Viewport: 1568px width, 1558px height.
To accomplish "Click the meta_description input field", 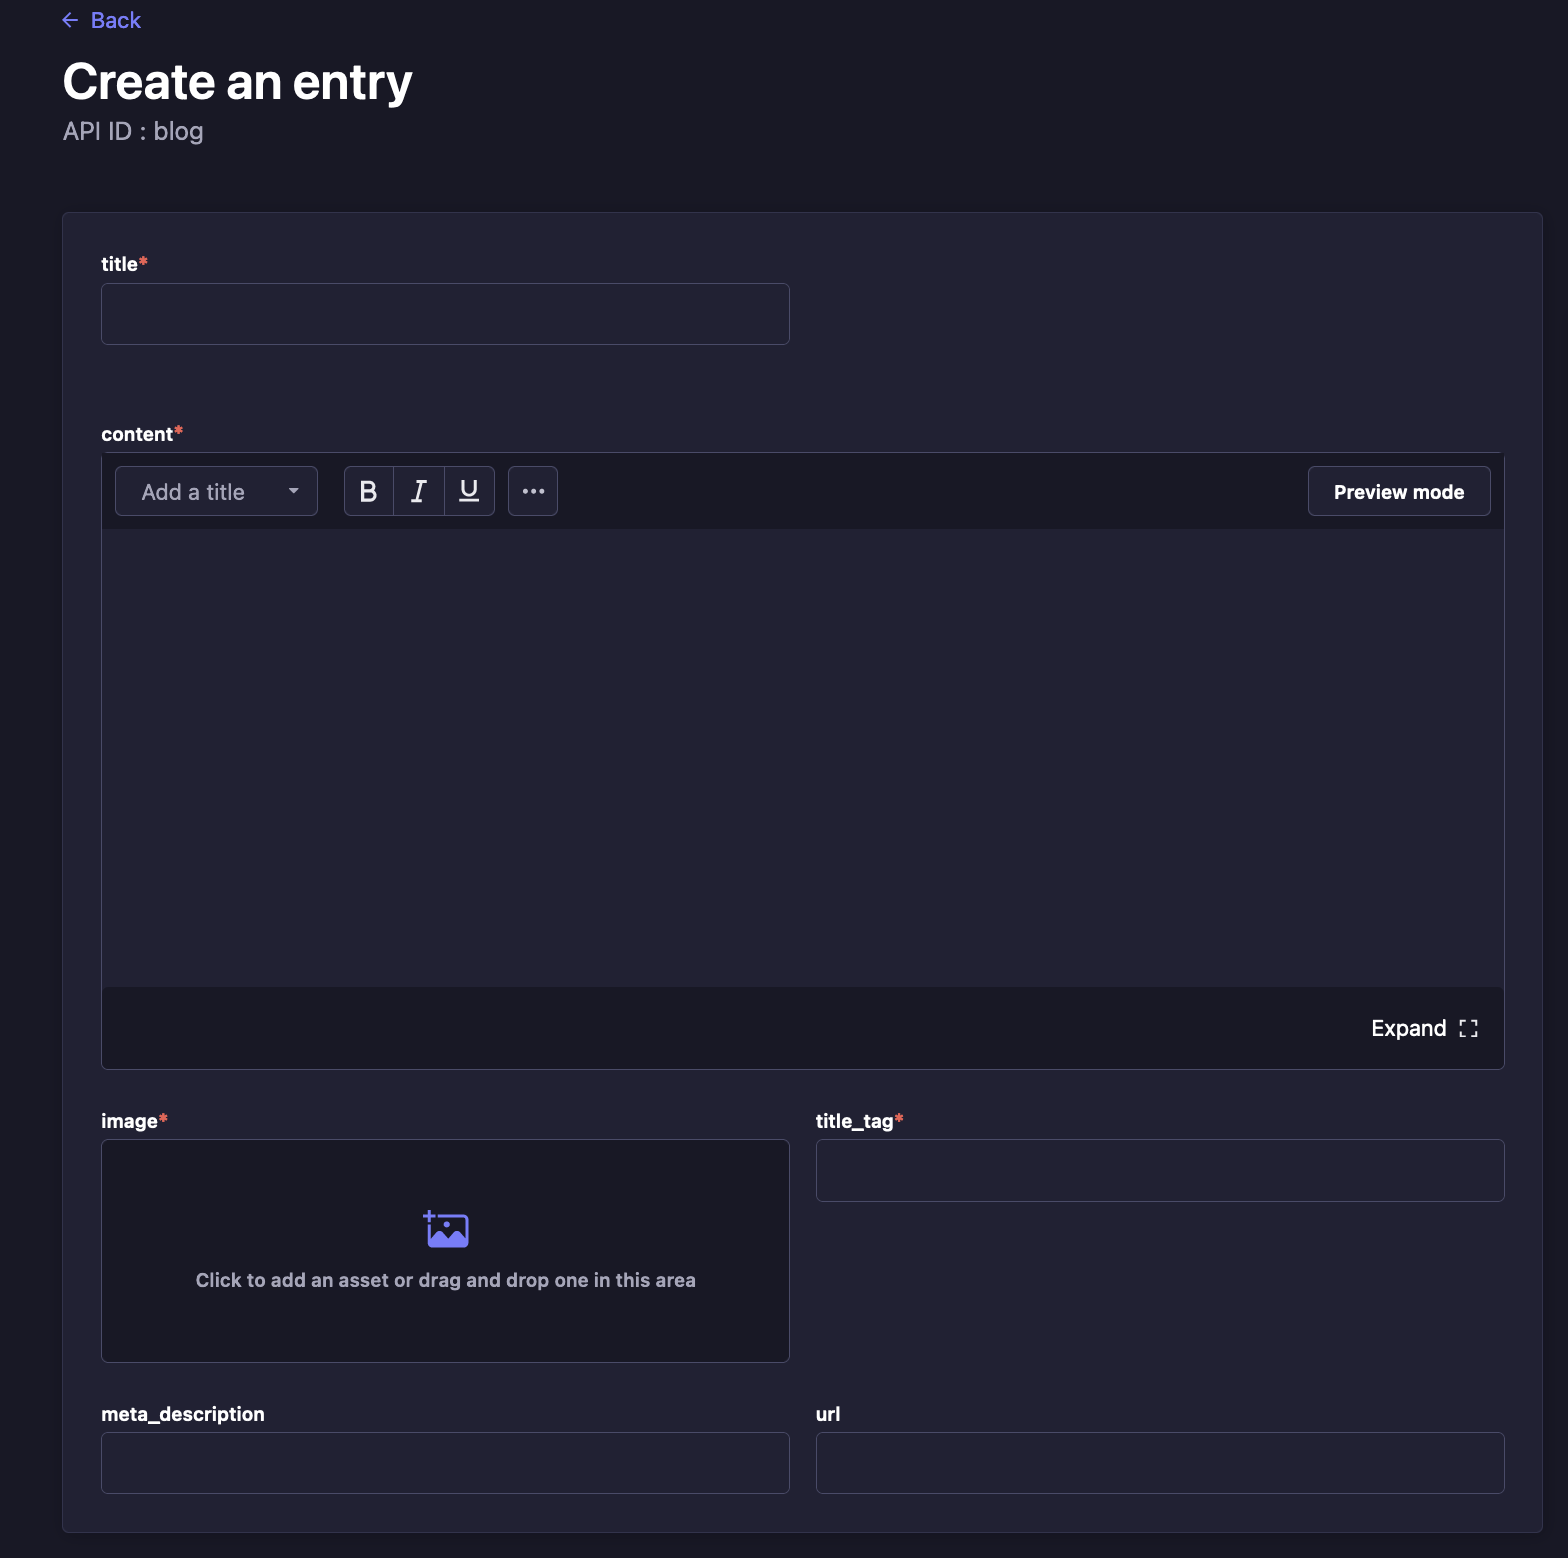I will point(444,1462).
